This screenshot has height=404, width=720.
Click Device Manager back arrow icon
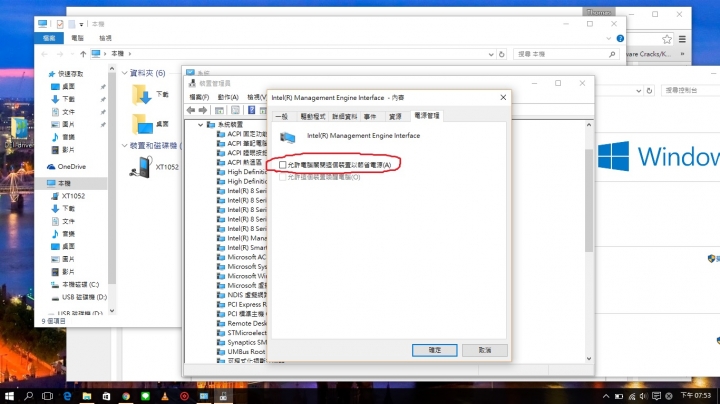(x=191, y=110)
